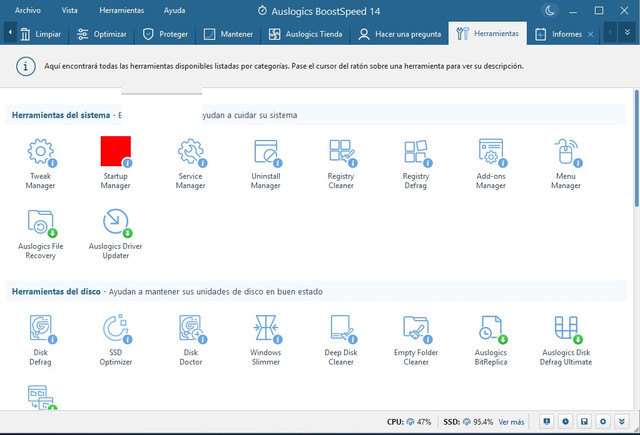
Task: Launch the Service Manager tool
Action: [x=191, y=164]
